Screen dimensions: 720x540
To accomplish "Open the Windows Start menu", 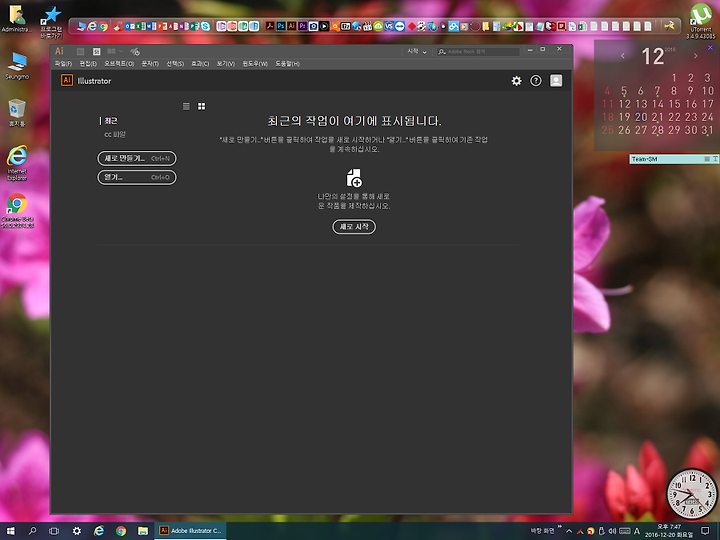I will (10, 531).
